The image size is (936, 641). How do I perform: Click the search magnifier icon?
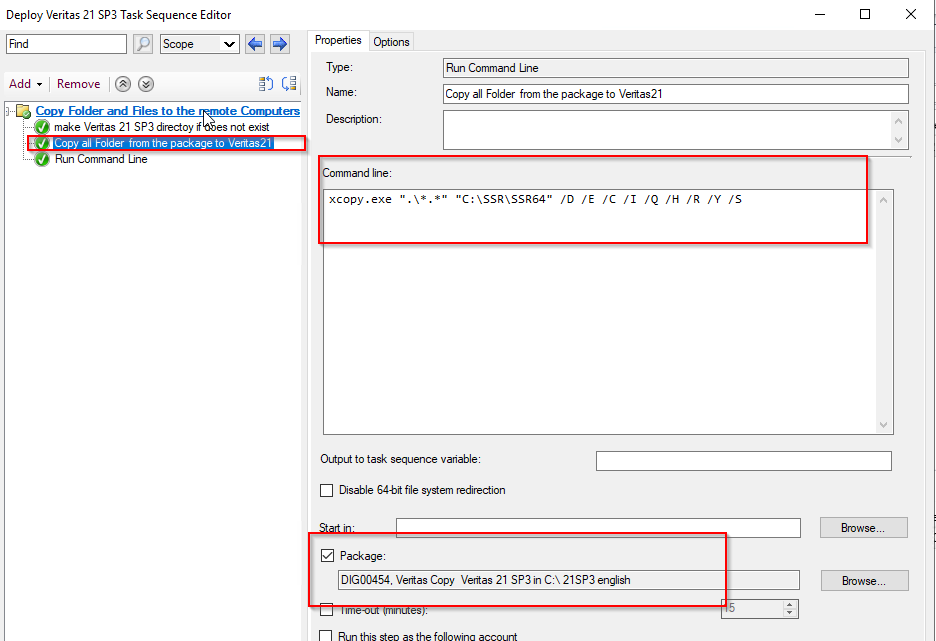143,44
